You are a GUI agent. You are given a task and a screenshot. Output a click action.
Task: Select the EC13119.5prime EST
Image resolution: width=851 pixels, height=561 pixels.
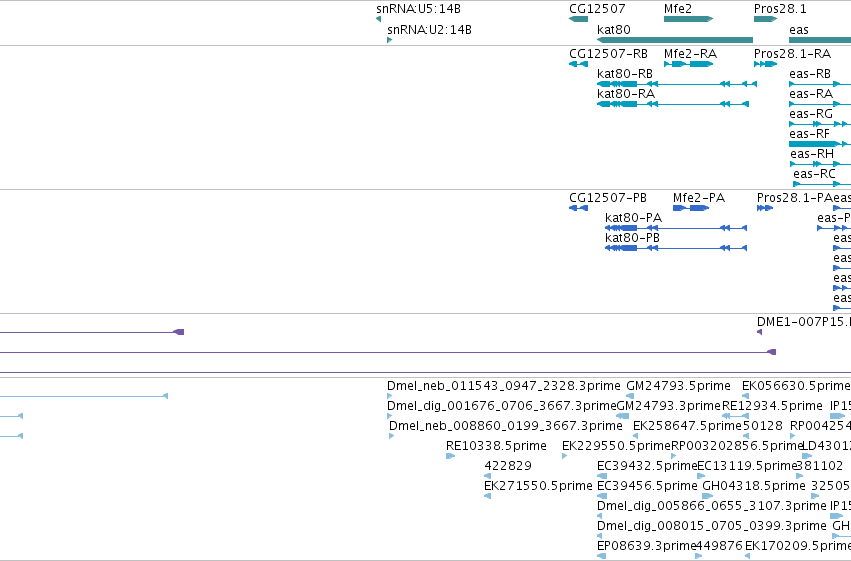coord(701,476)
